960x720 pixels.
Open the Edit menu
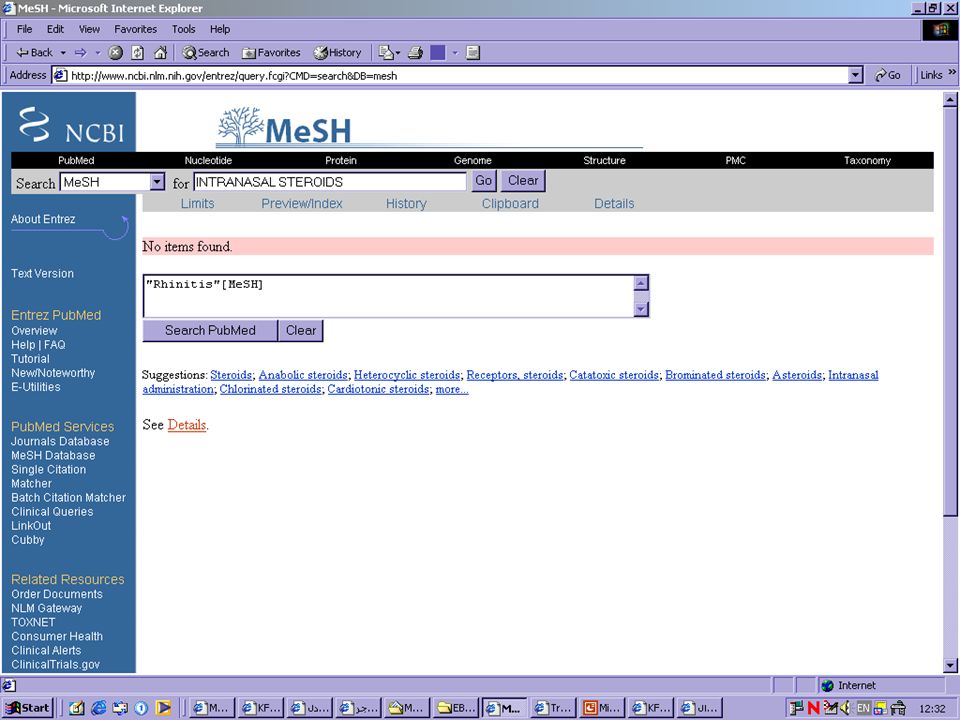tap(56, 29)
